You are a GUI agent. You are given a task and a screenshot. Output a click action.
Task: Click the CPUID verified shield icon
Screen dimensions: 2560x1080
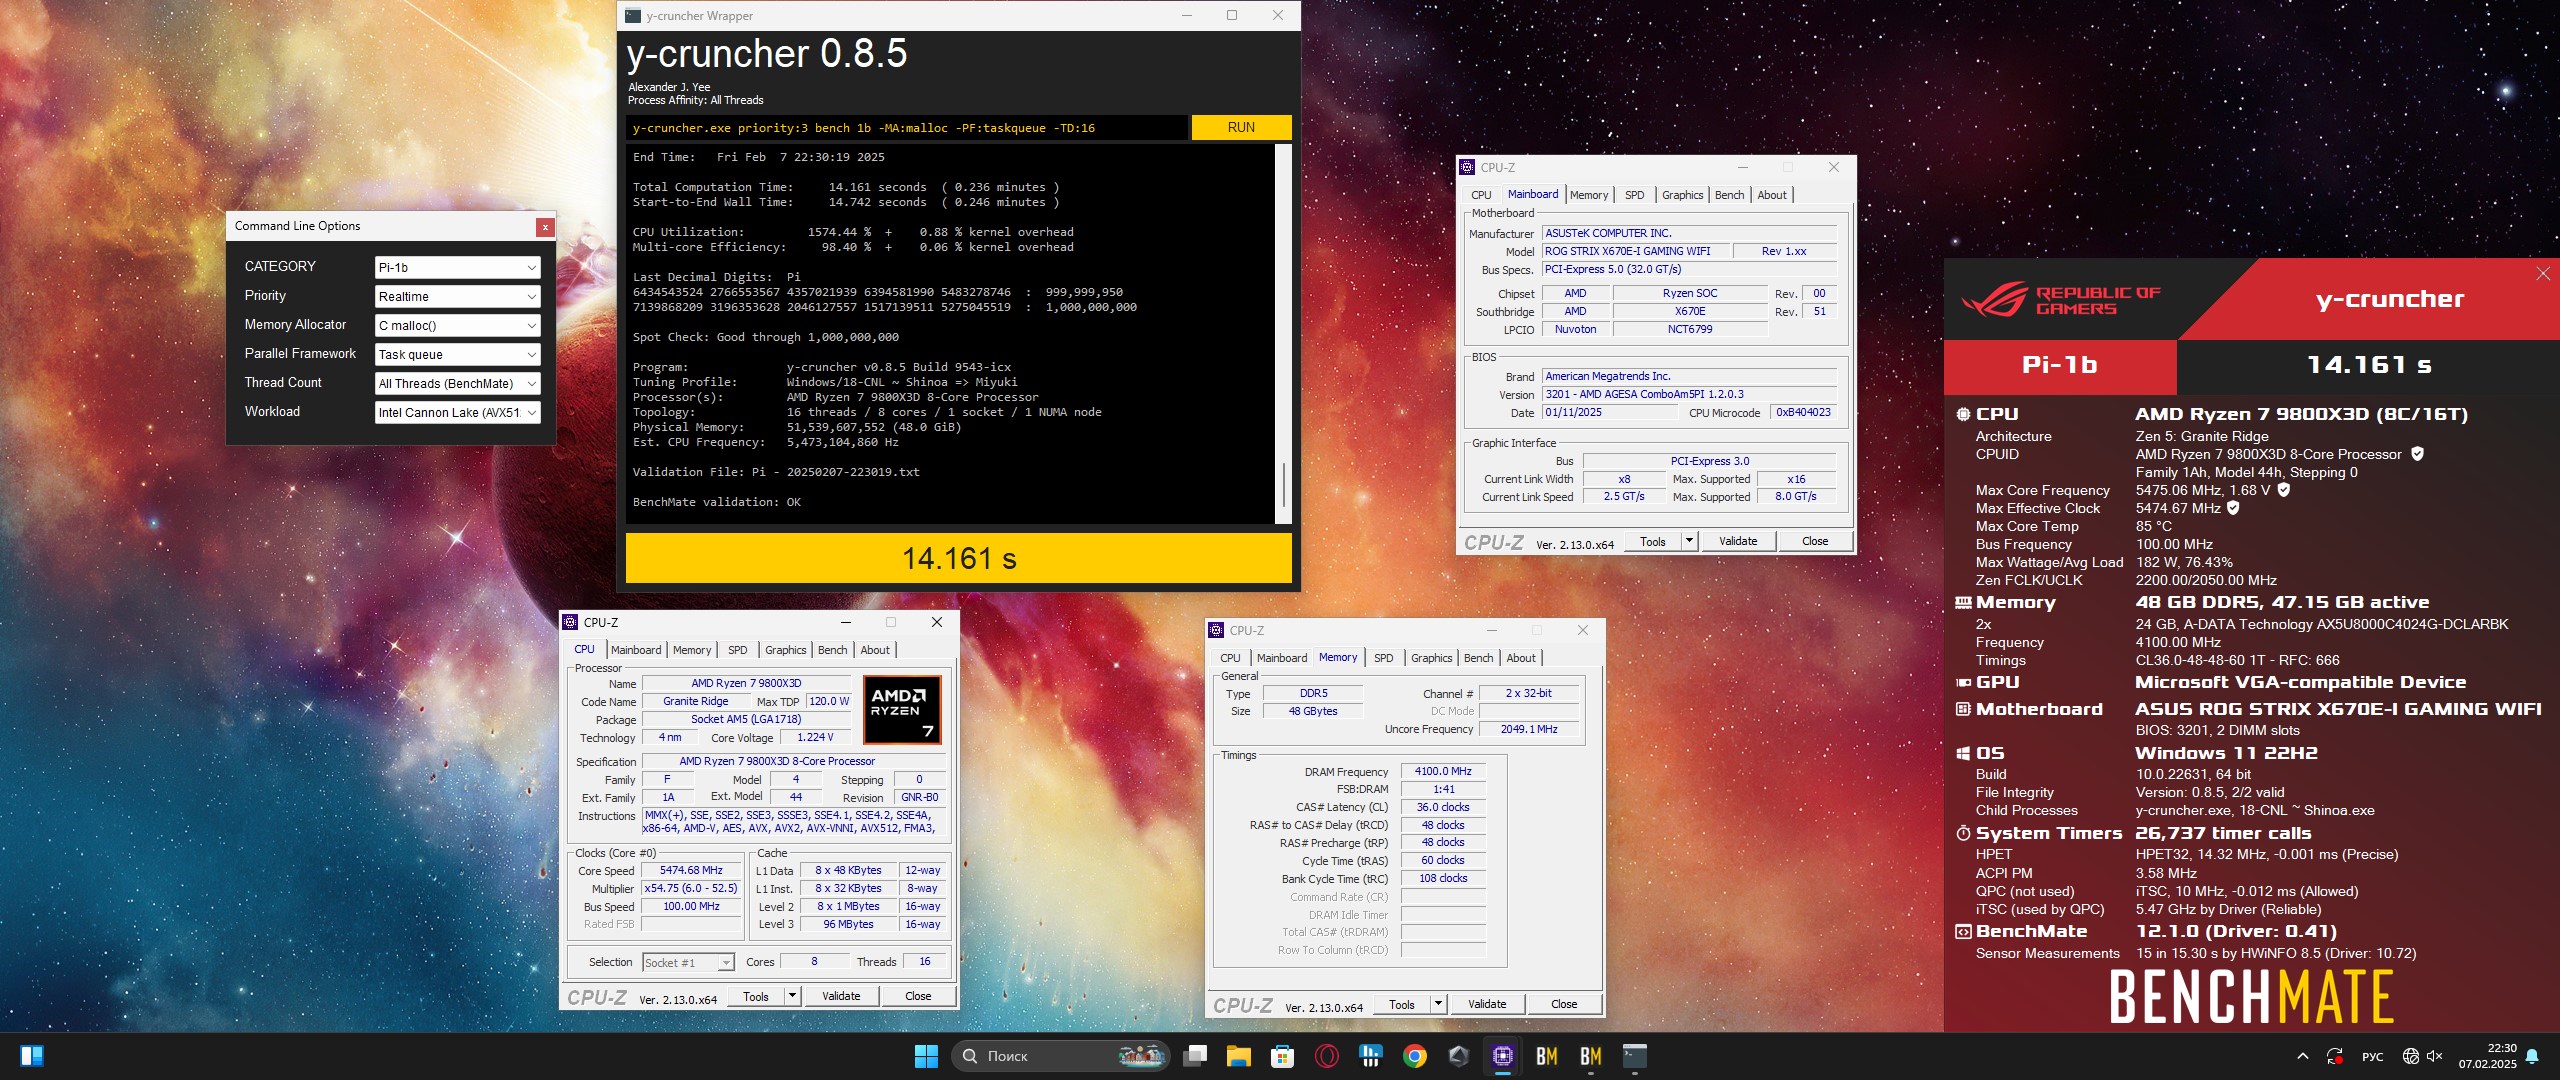coord(2417,454)
